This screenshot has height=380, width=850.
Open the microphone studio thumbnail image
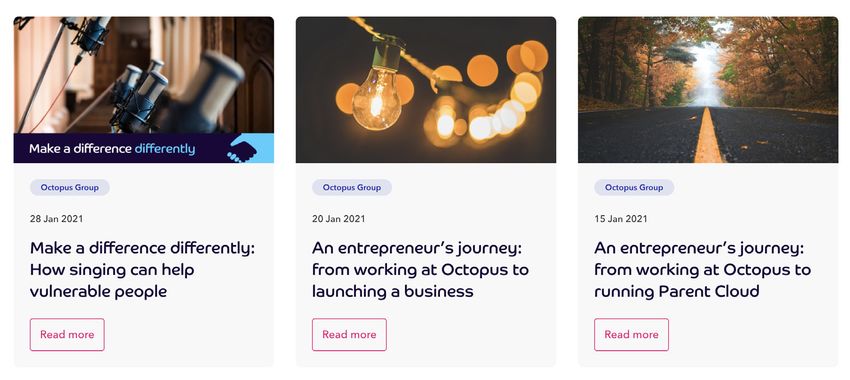pyautogui.click(x=144, y=89)
